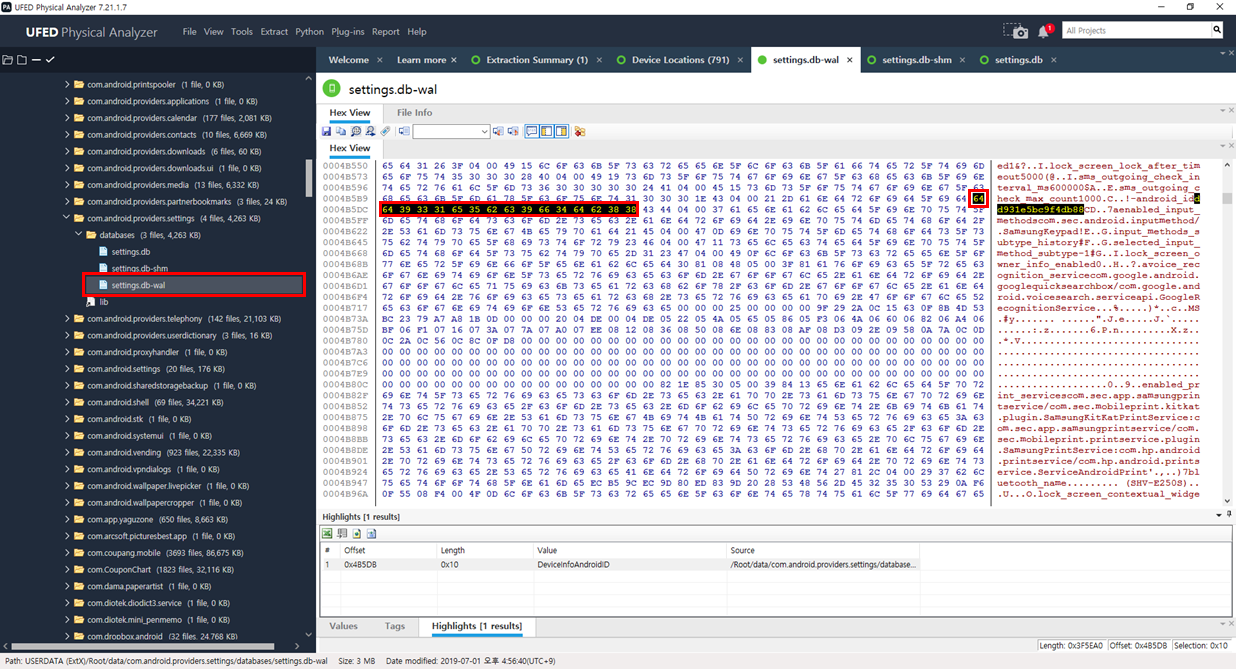This screenshot has height=669, width=1236.
Task: Switch to the Tags tab at bottom
Action: click(x=395, y=626)
